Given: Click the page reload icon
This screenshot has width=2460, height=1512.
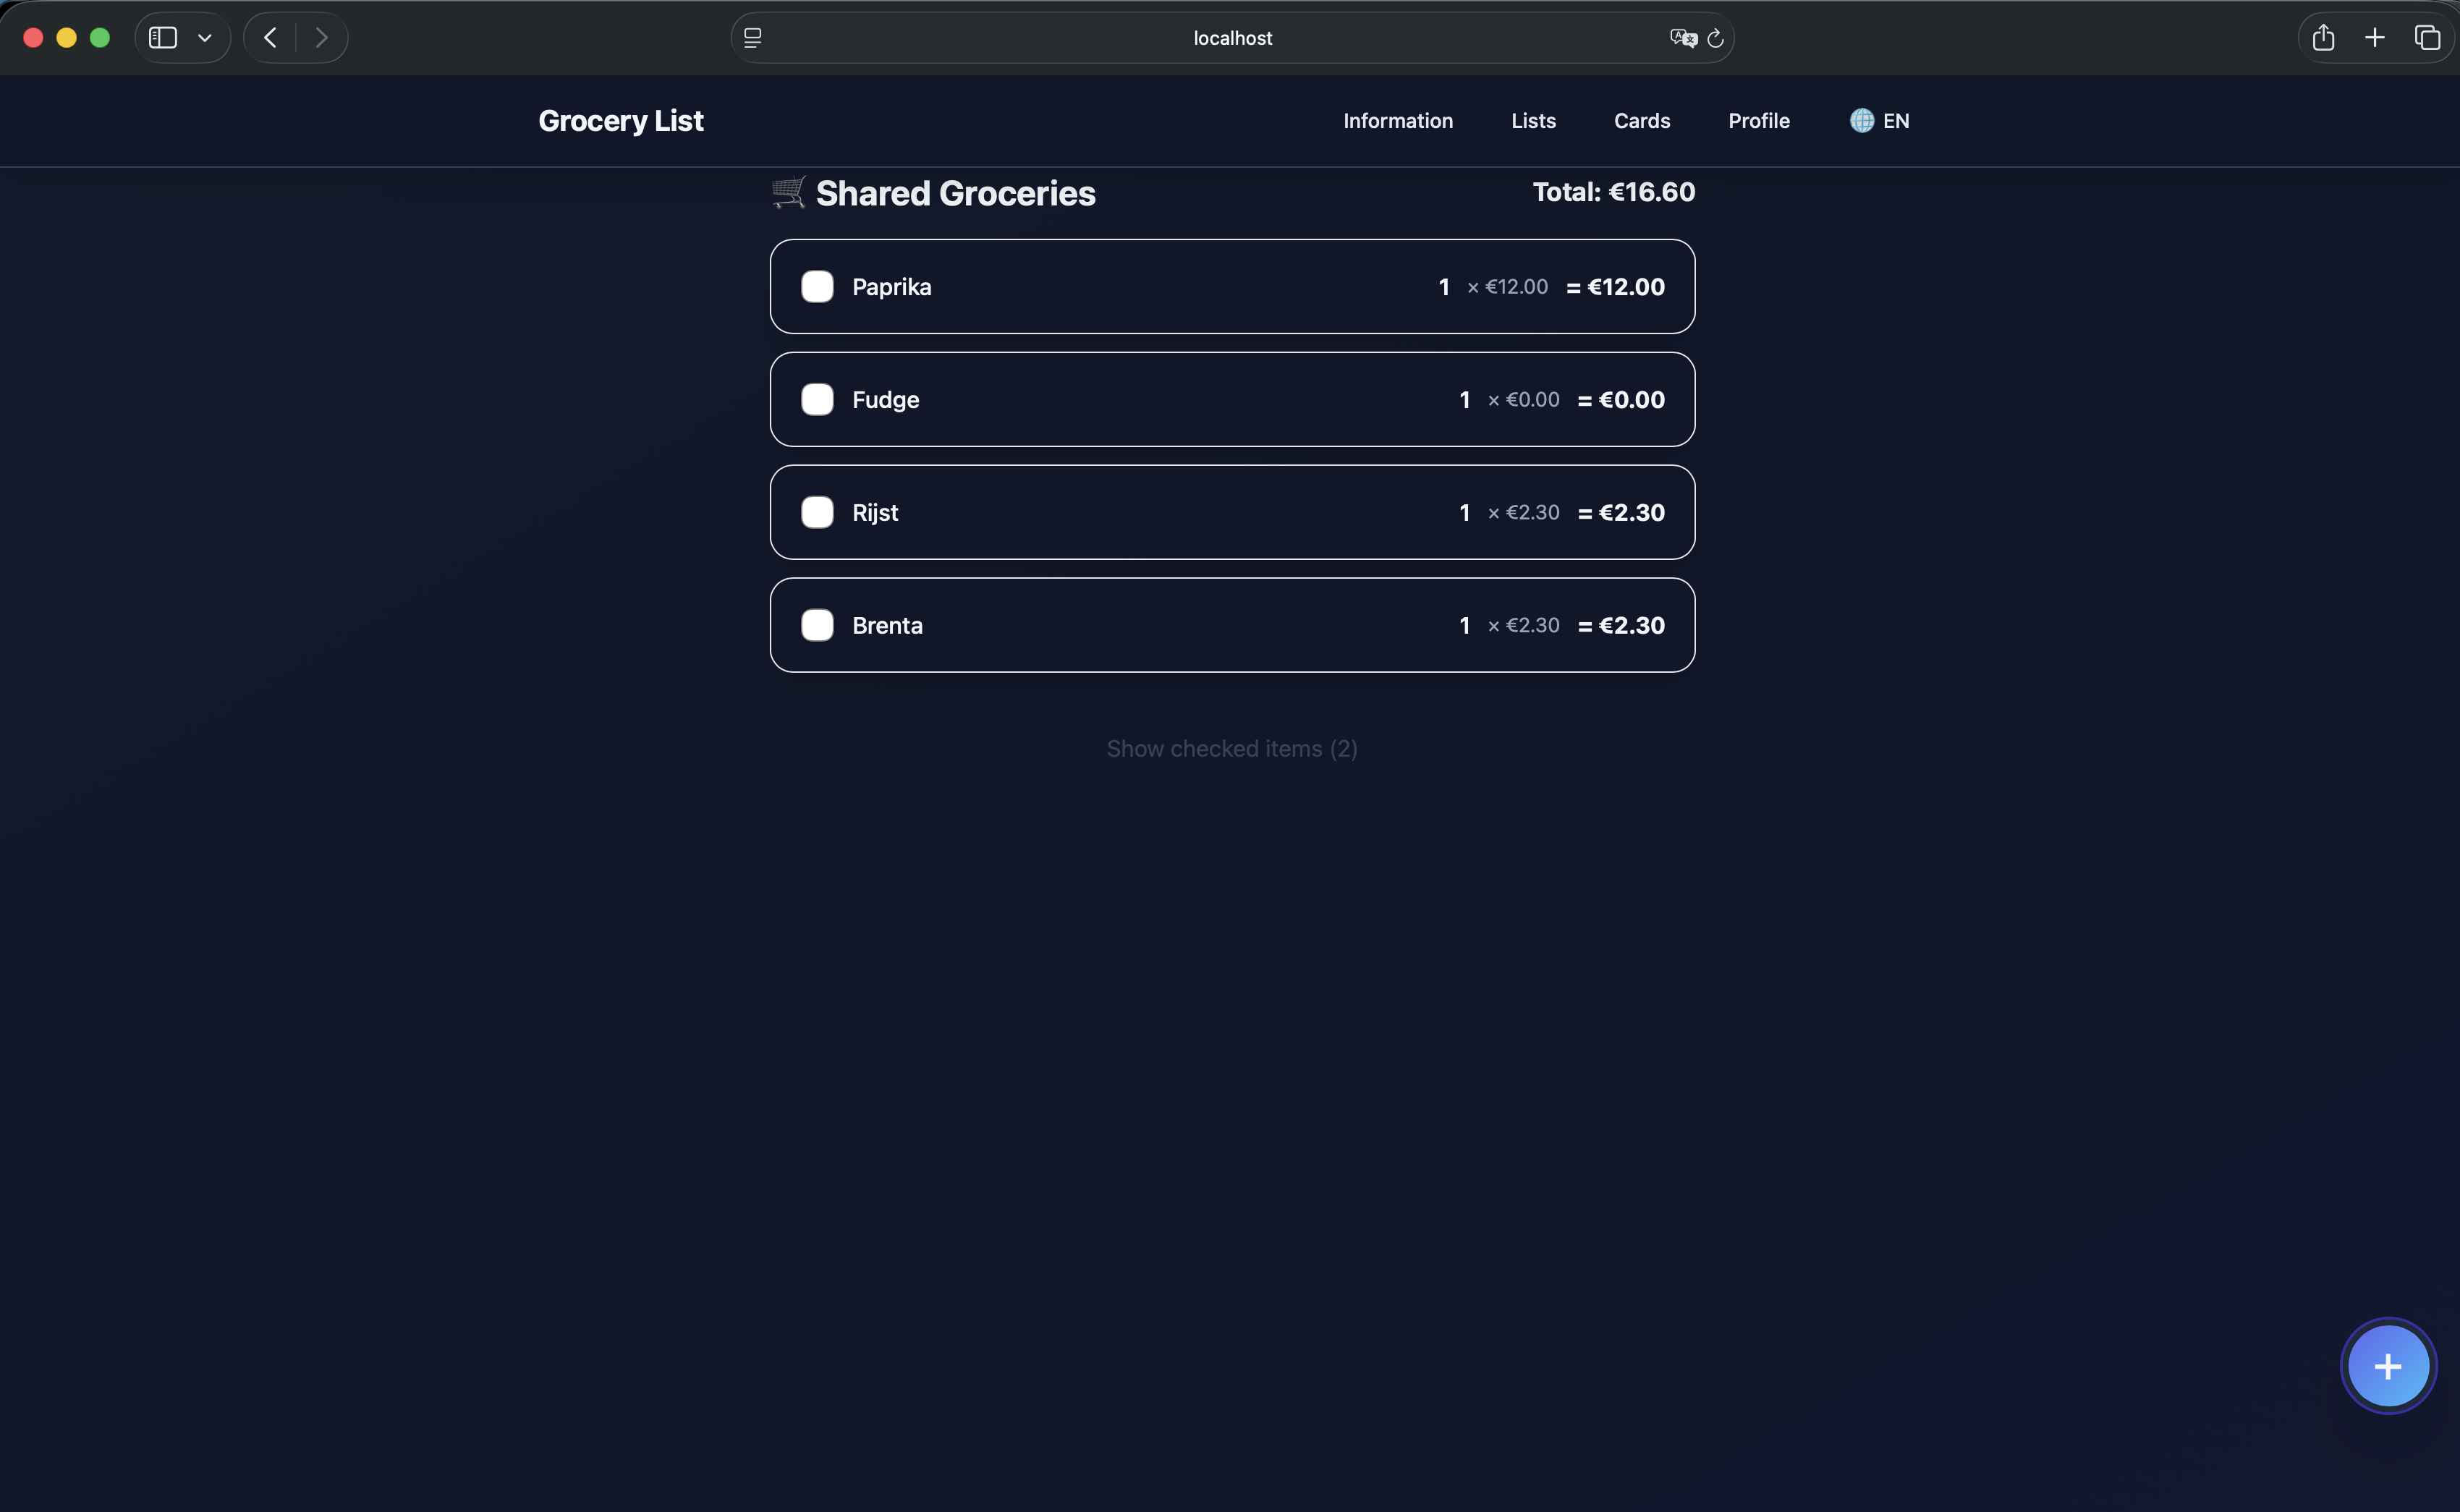Looking at the screenshot, I should [x=1715, y=38].
